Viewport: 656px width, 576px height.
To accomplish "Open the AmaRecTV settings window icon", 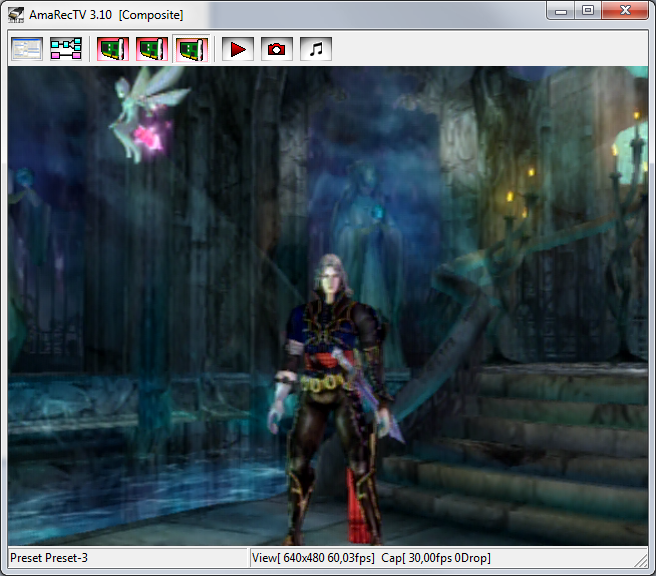I will [27, 49].
